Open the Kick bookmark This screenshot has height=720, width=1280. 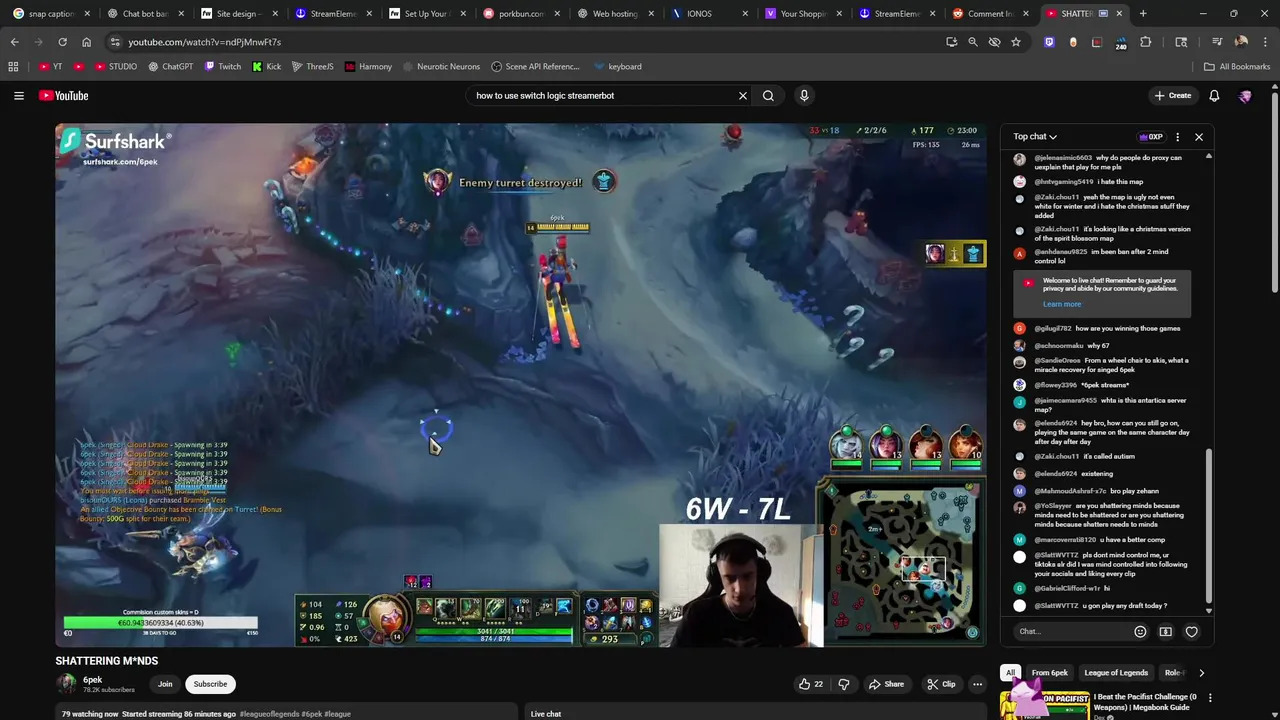click(x=267, y=67)
